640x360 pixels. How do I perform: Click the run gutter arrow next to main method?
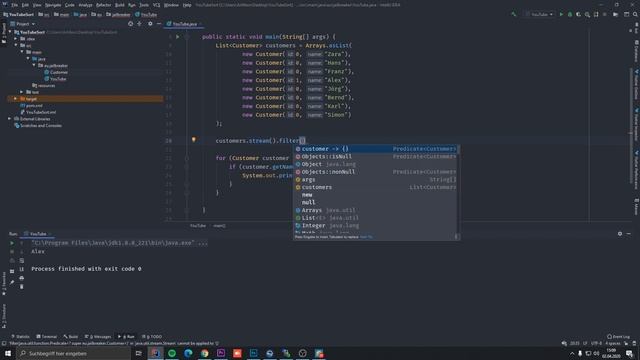coord(178,37)
